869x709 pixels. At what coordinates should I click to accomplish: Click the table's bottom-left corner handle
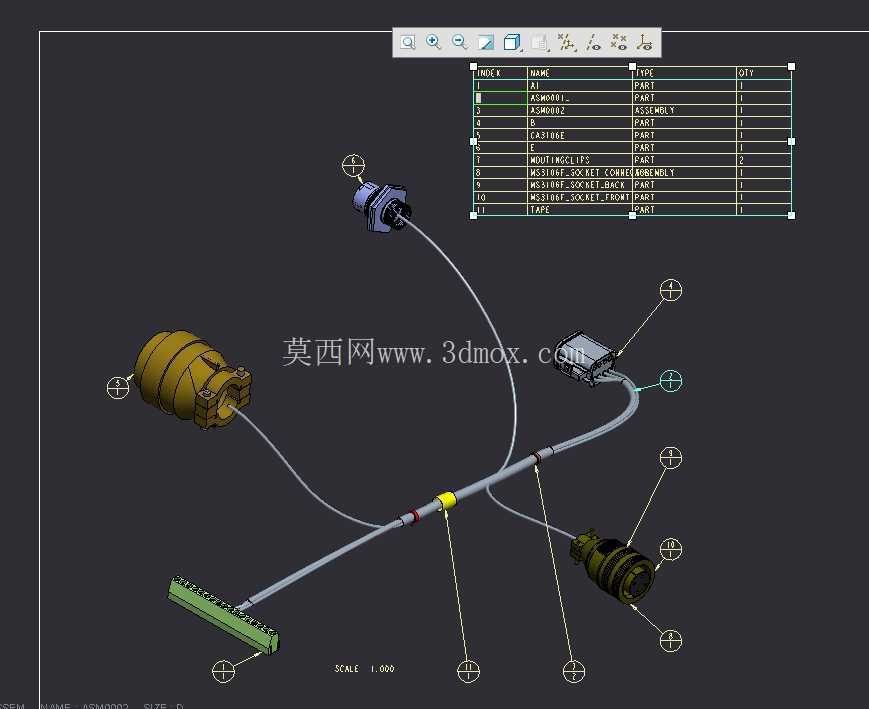coord(473,215)
